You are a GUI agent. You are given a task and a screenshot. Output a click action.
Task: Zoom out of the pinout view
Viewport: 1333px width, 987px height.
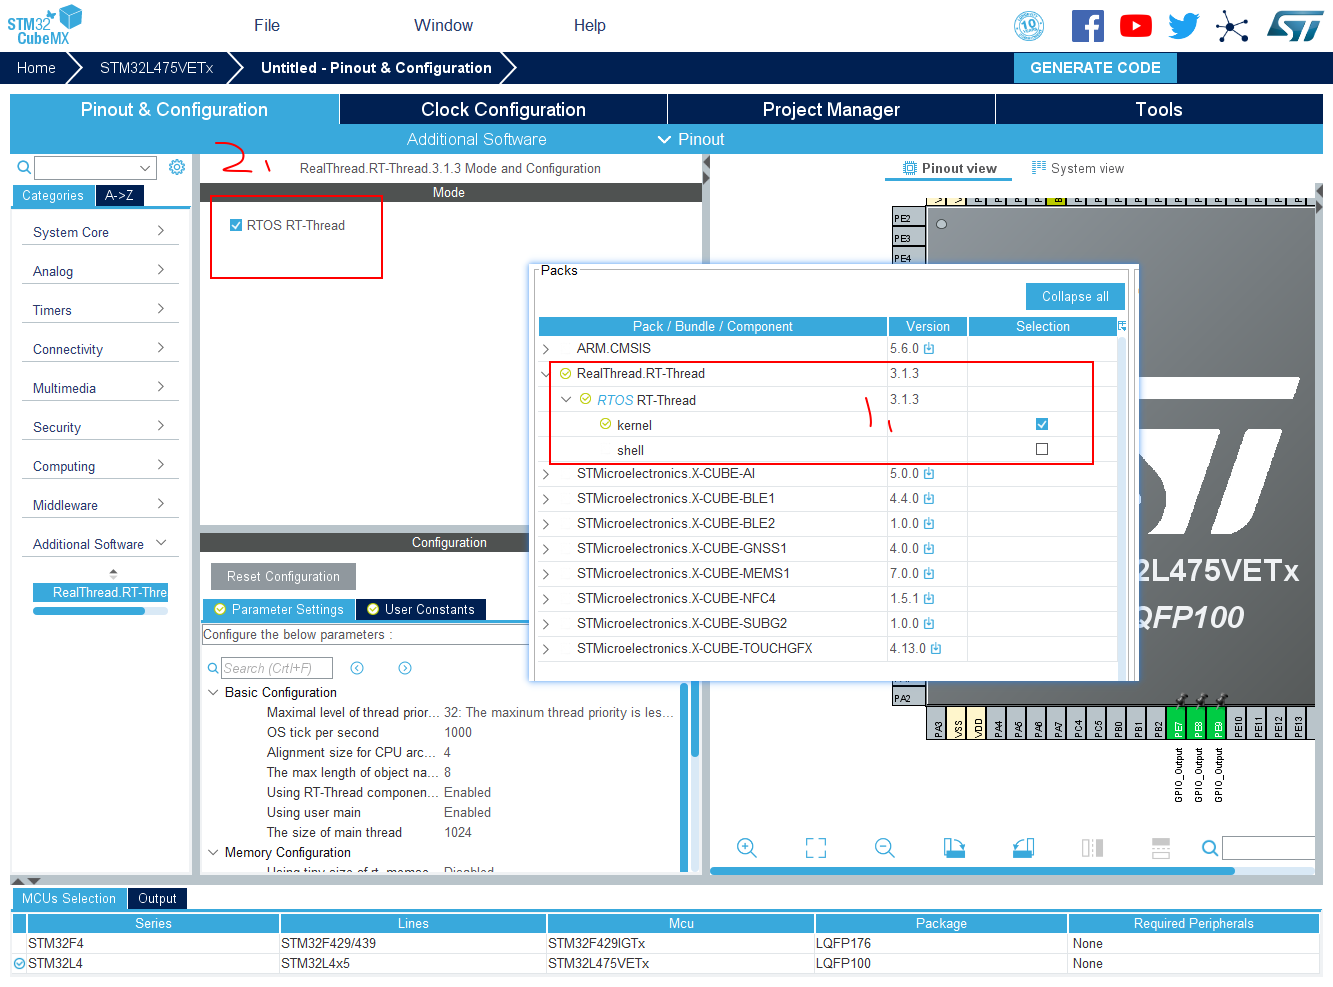coord(885,848)
